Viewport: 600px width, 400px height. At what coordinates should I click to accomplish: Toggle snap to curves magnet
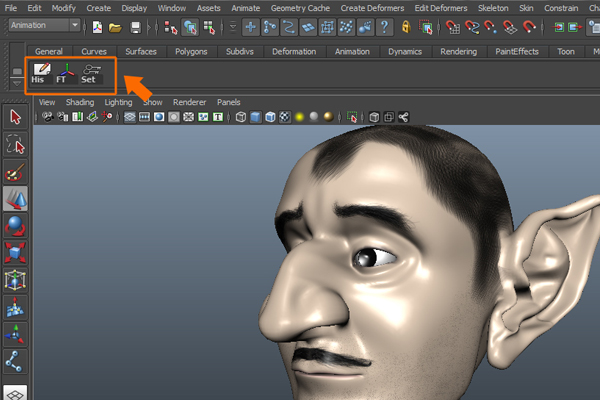[x=472, y=27]
